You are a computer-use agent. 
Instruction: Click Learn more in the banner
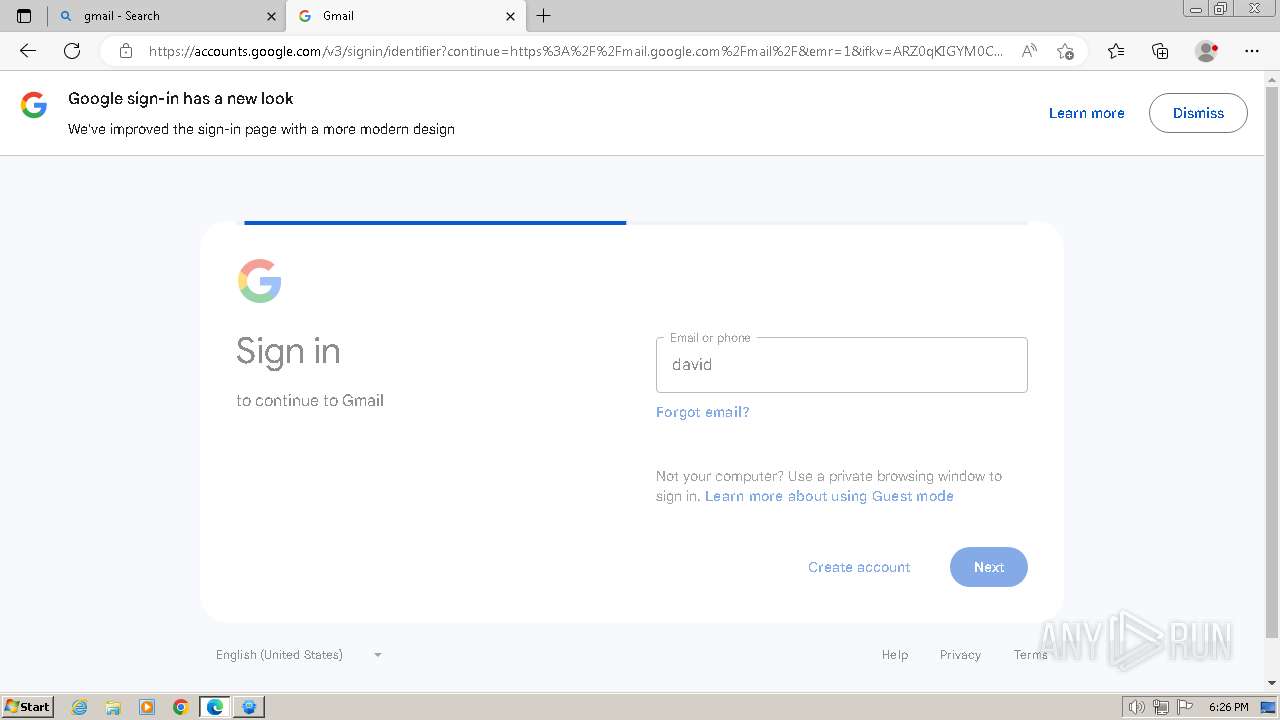1086,113
